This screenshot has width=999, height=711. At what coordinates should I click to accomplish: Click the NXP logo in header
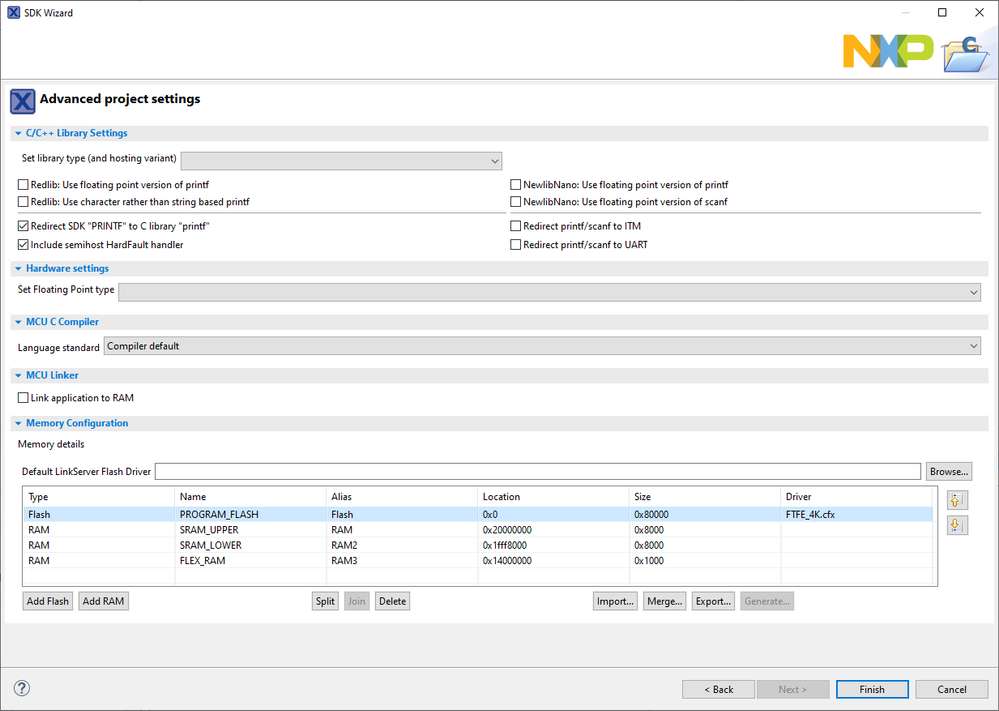[x=887, y=50]
